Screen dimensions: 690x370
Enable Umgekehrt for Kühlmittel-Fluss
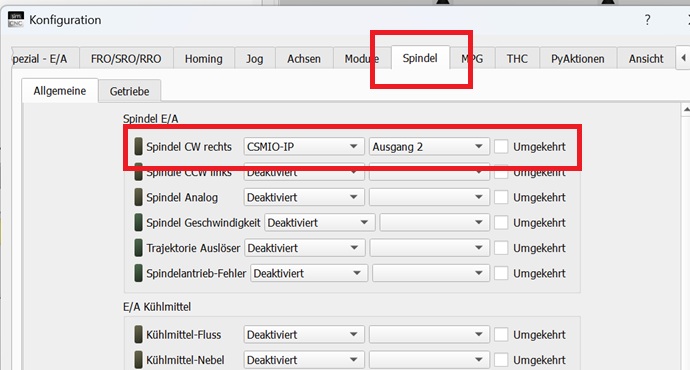pos(501,334)
